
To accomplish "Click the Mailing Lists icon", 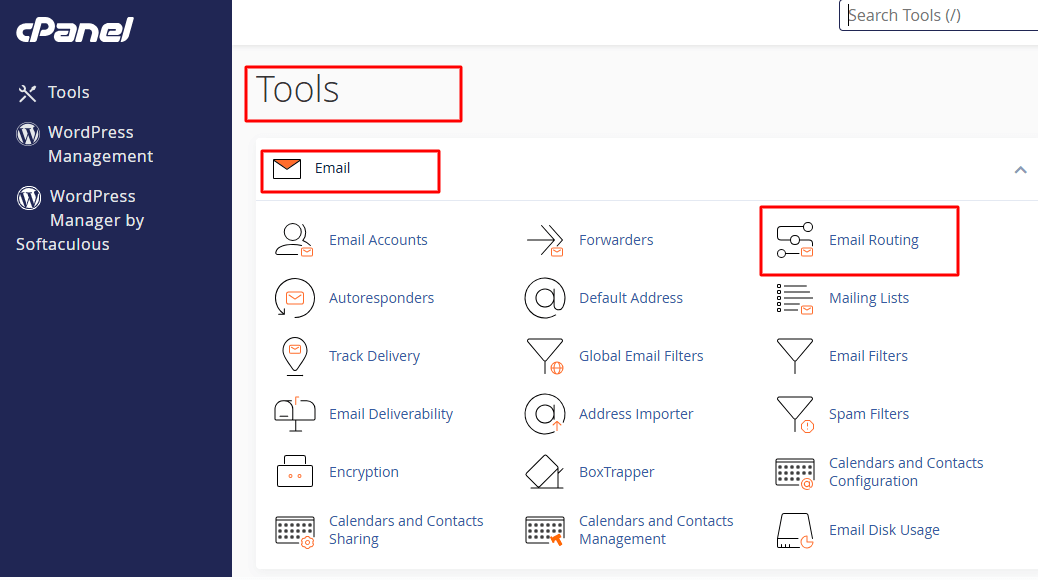I will click(x=794, y=299).
